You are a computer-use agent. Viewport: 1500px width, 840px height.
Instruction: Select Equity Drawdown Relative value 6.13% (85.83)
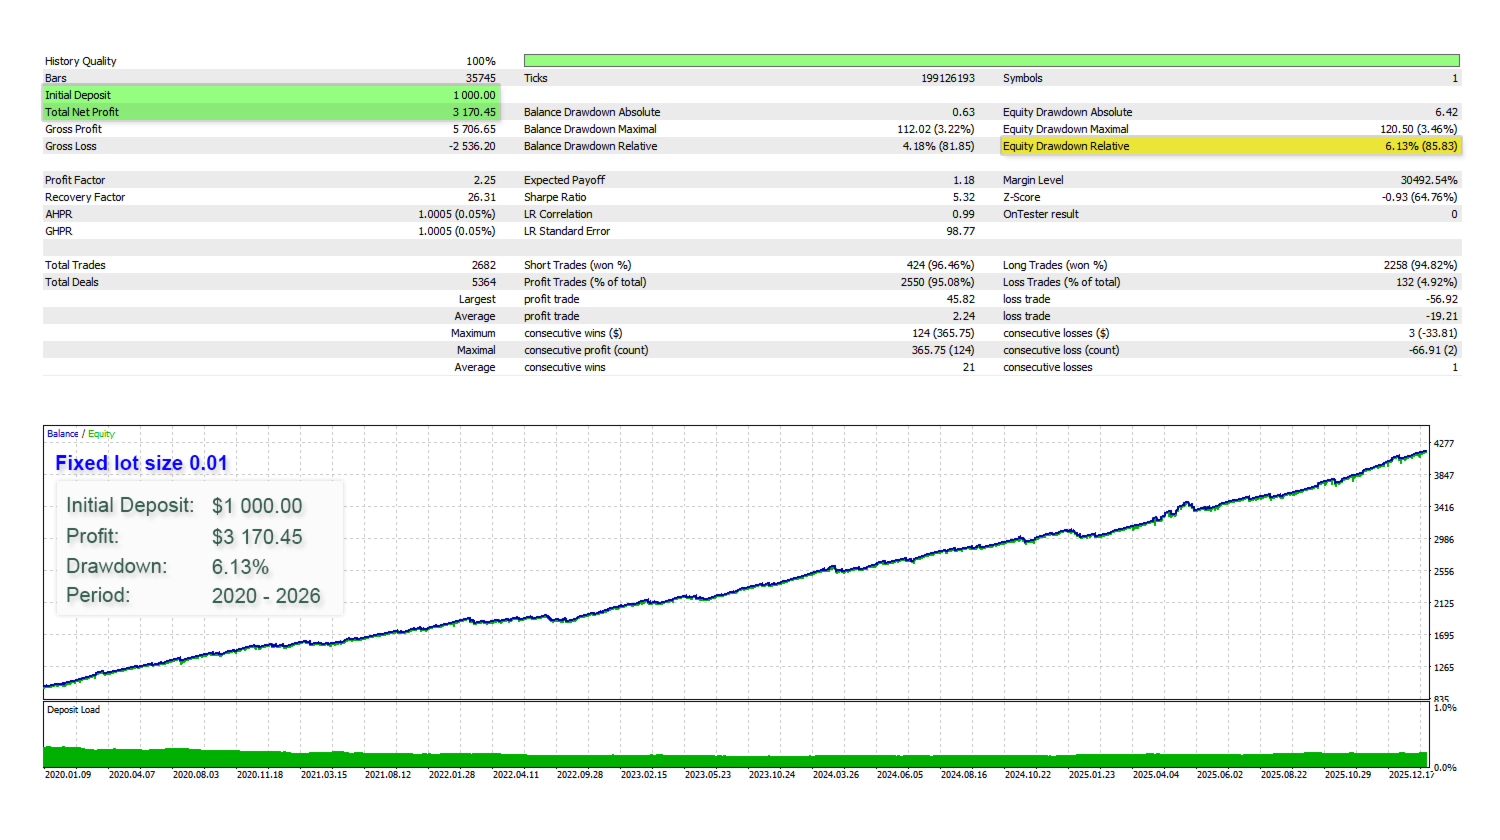tap(1421, 146)
